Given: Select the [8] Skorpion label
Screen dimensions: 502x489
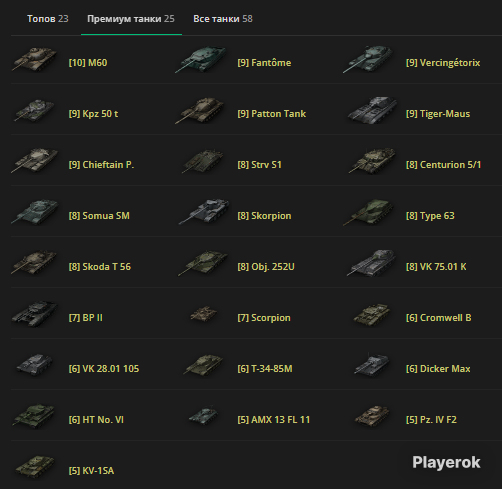Looking at the screenshot, I should [264, 216].
